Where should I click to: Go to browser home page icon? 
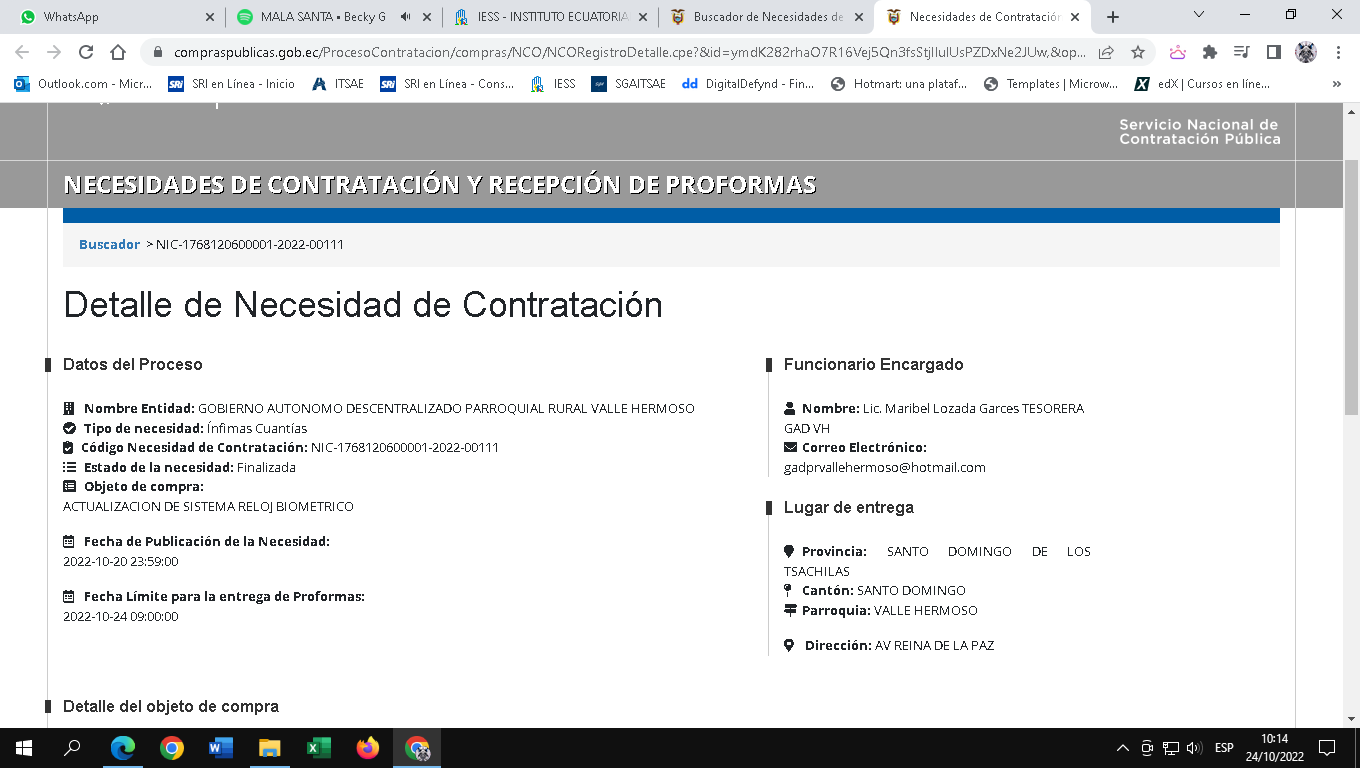pyautogui.click(x=118, y=52)
